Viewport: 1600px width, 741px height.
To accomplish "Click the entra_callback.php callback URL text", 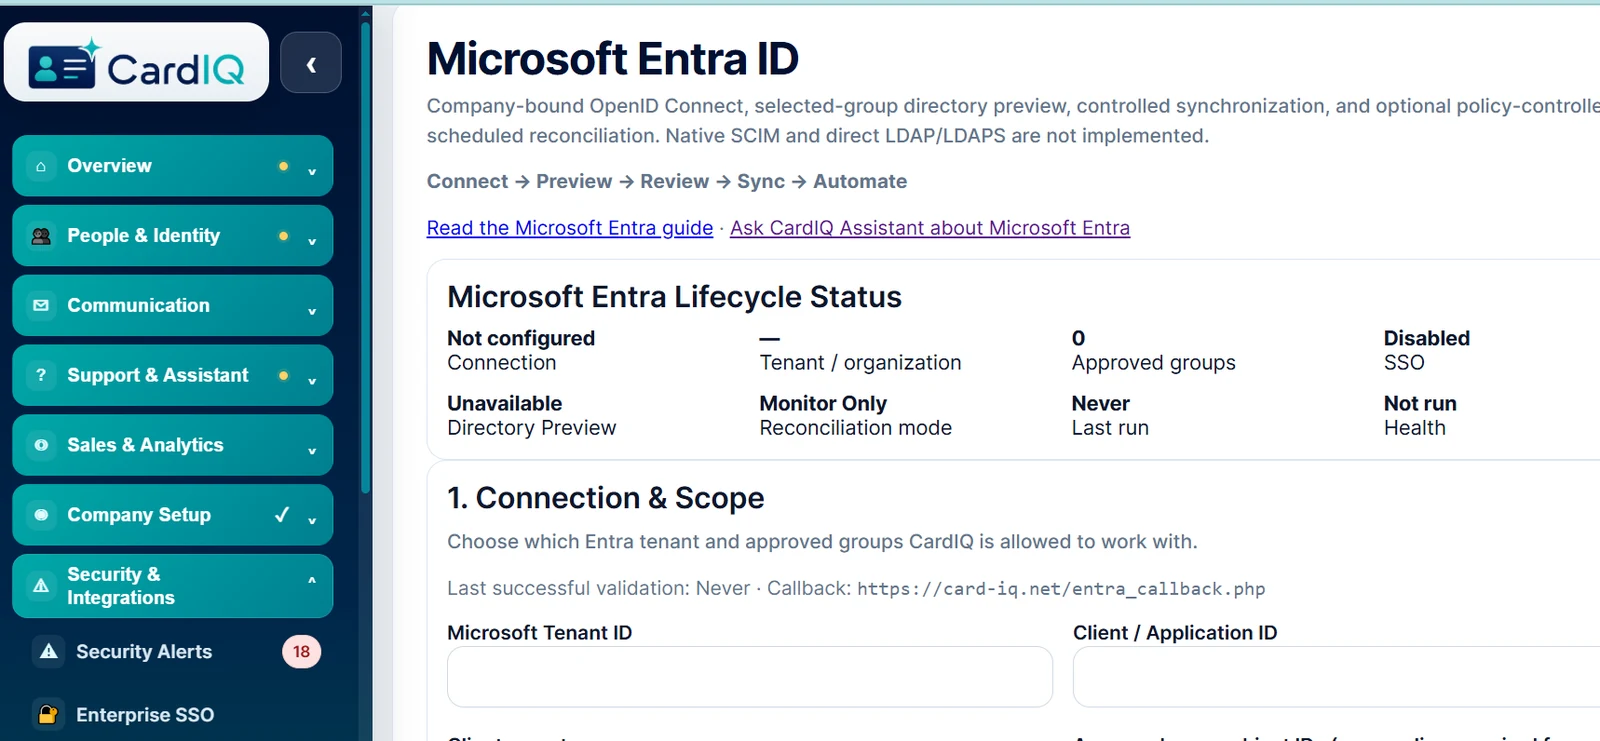I will pyautogui.click(x=1061, y=589).
